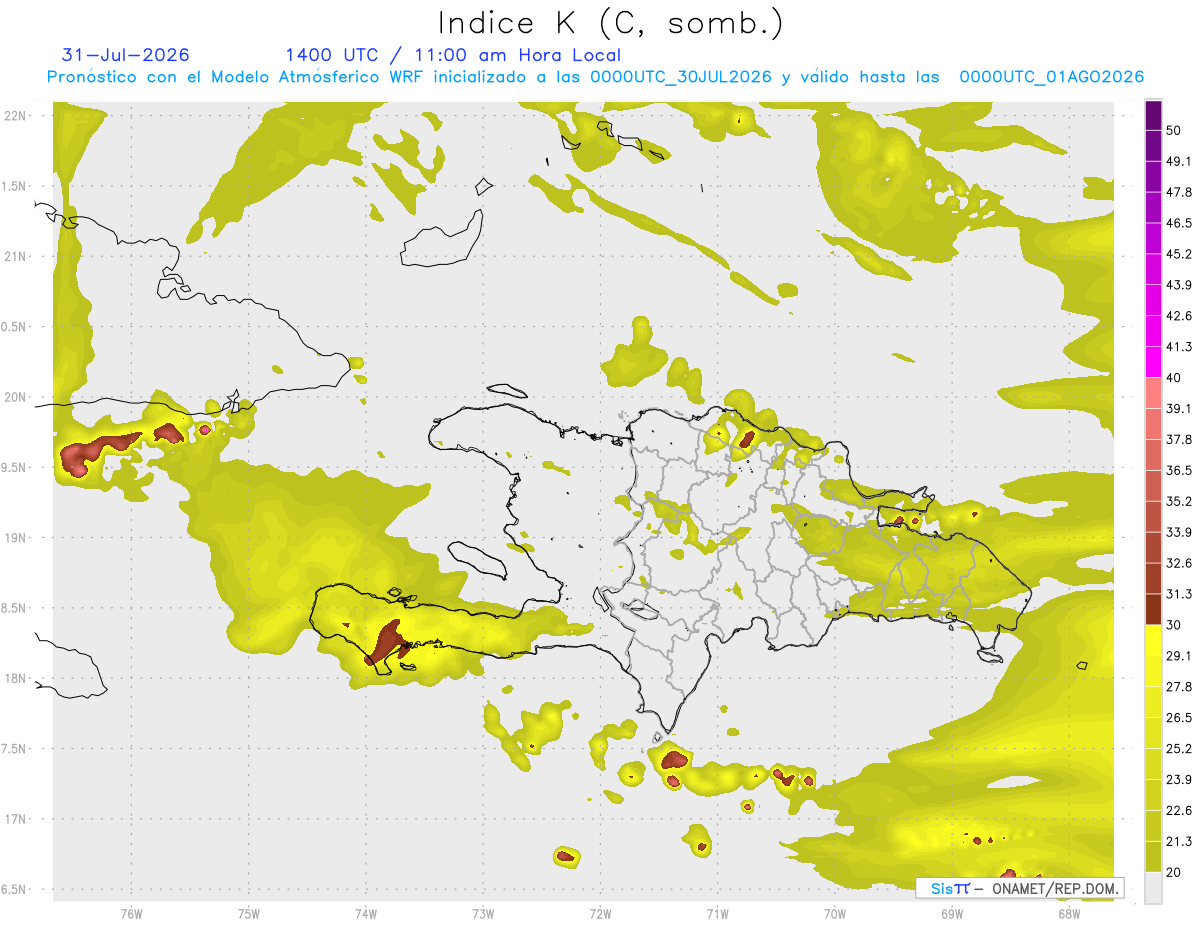The height and width of the screenshot is (927, 1200).
Task: Click the dark purple color bar segment above 50
Action: pyautogui.click(x=1153, y=116)
